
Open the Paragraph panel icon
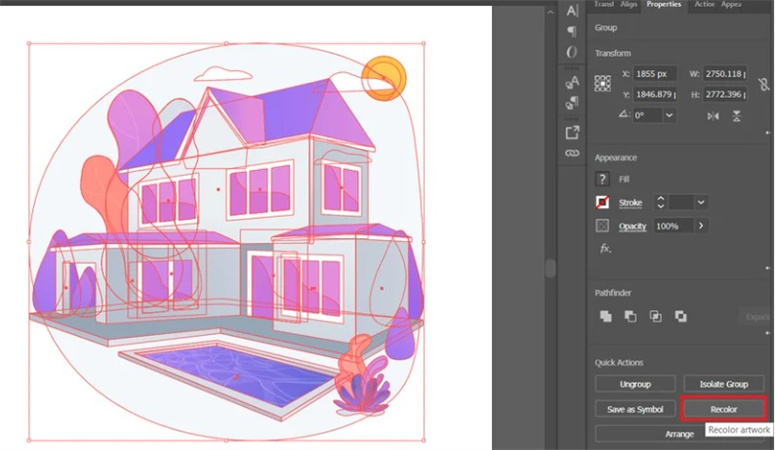(572, 32)
